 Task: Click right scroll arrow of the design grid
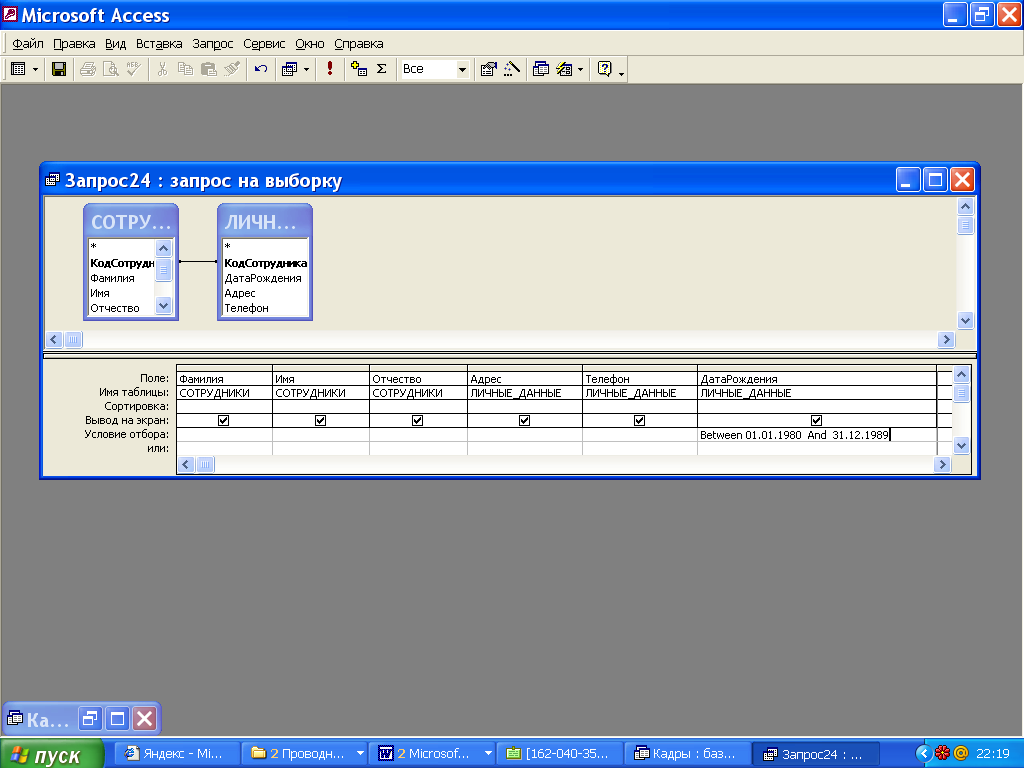(942, 464)
